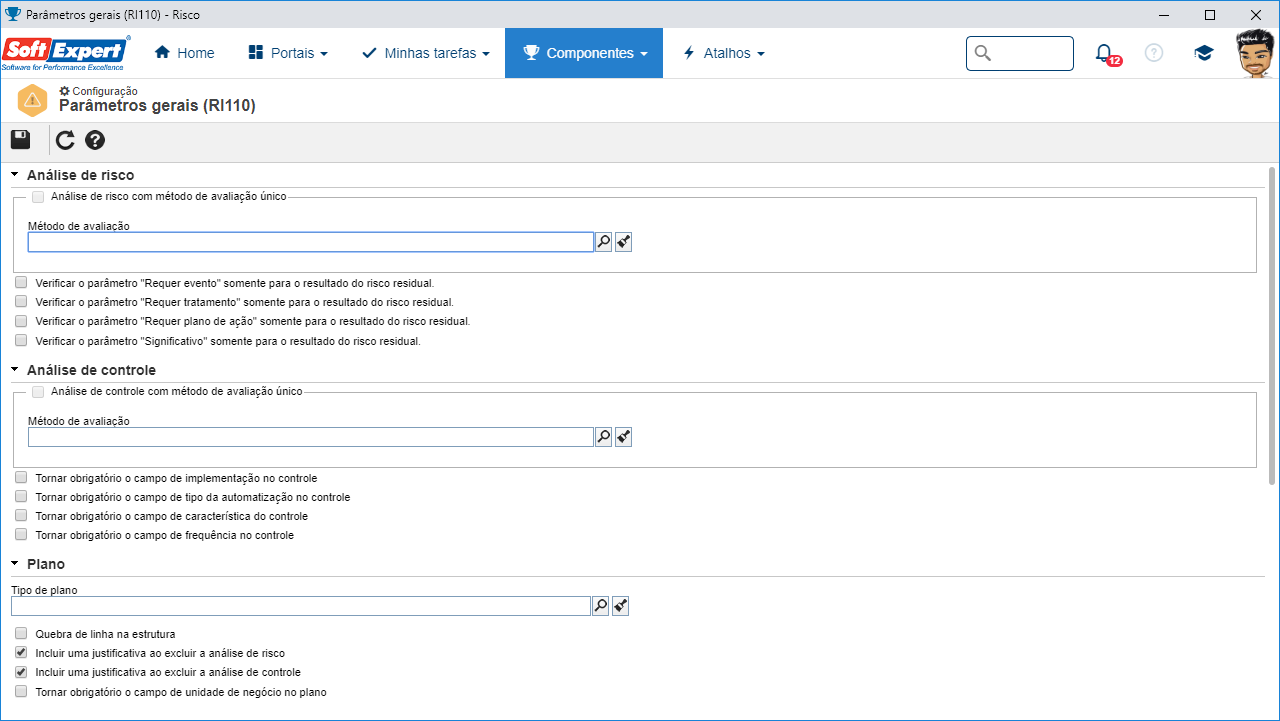
Task: Click the 'Tipo de plano' label
Action: 44,590
